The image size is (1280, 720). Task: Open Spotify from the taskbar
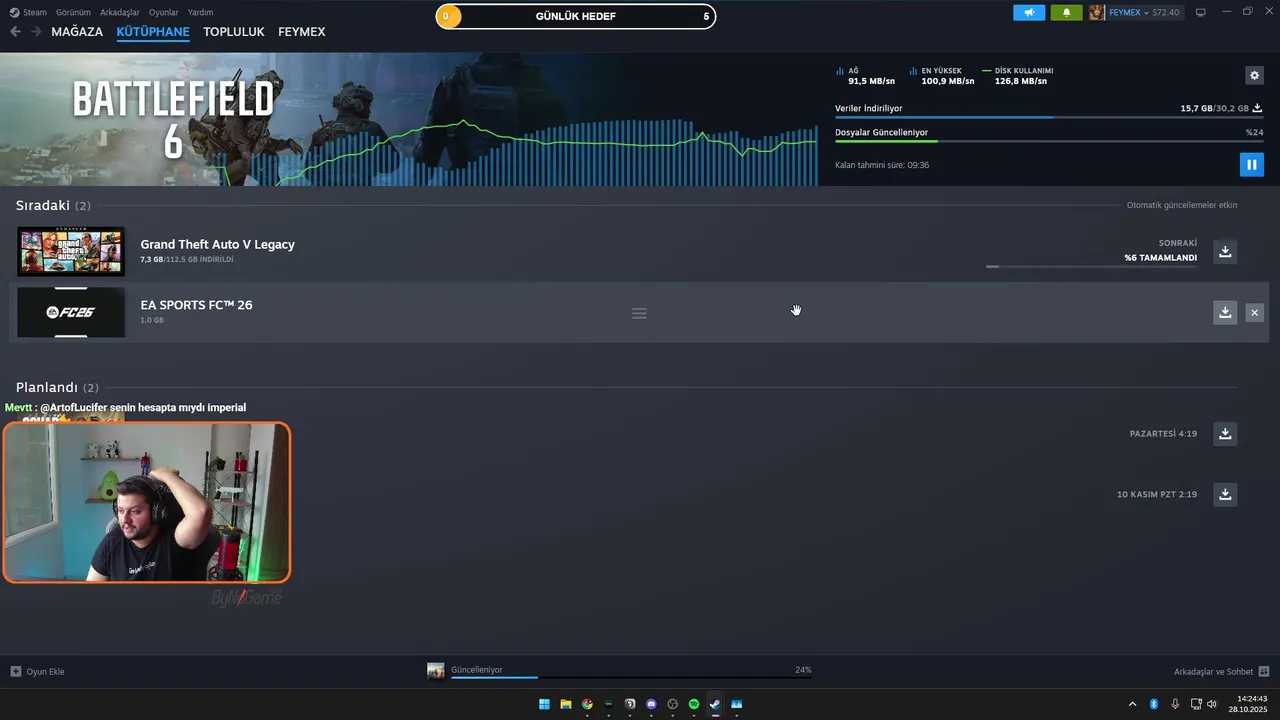[x=694, y=704]
